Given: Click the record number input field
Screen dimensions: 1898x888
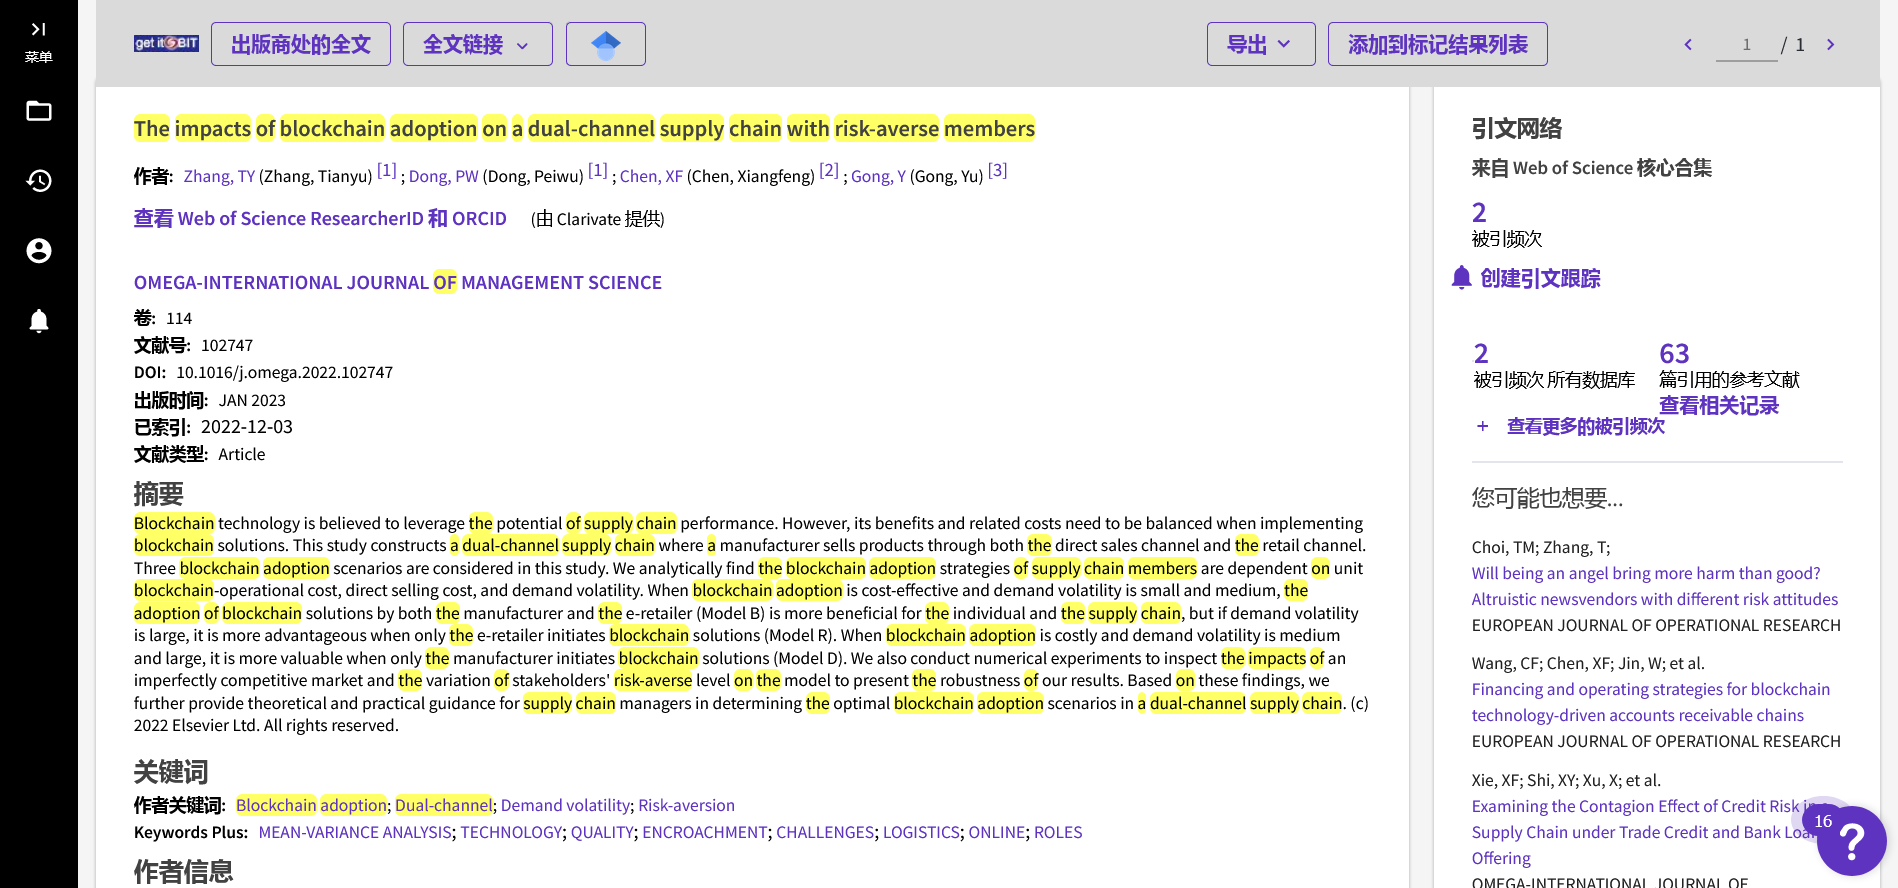Looking at the screenshot, I should tap(1746, 45).
